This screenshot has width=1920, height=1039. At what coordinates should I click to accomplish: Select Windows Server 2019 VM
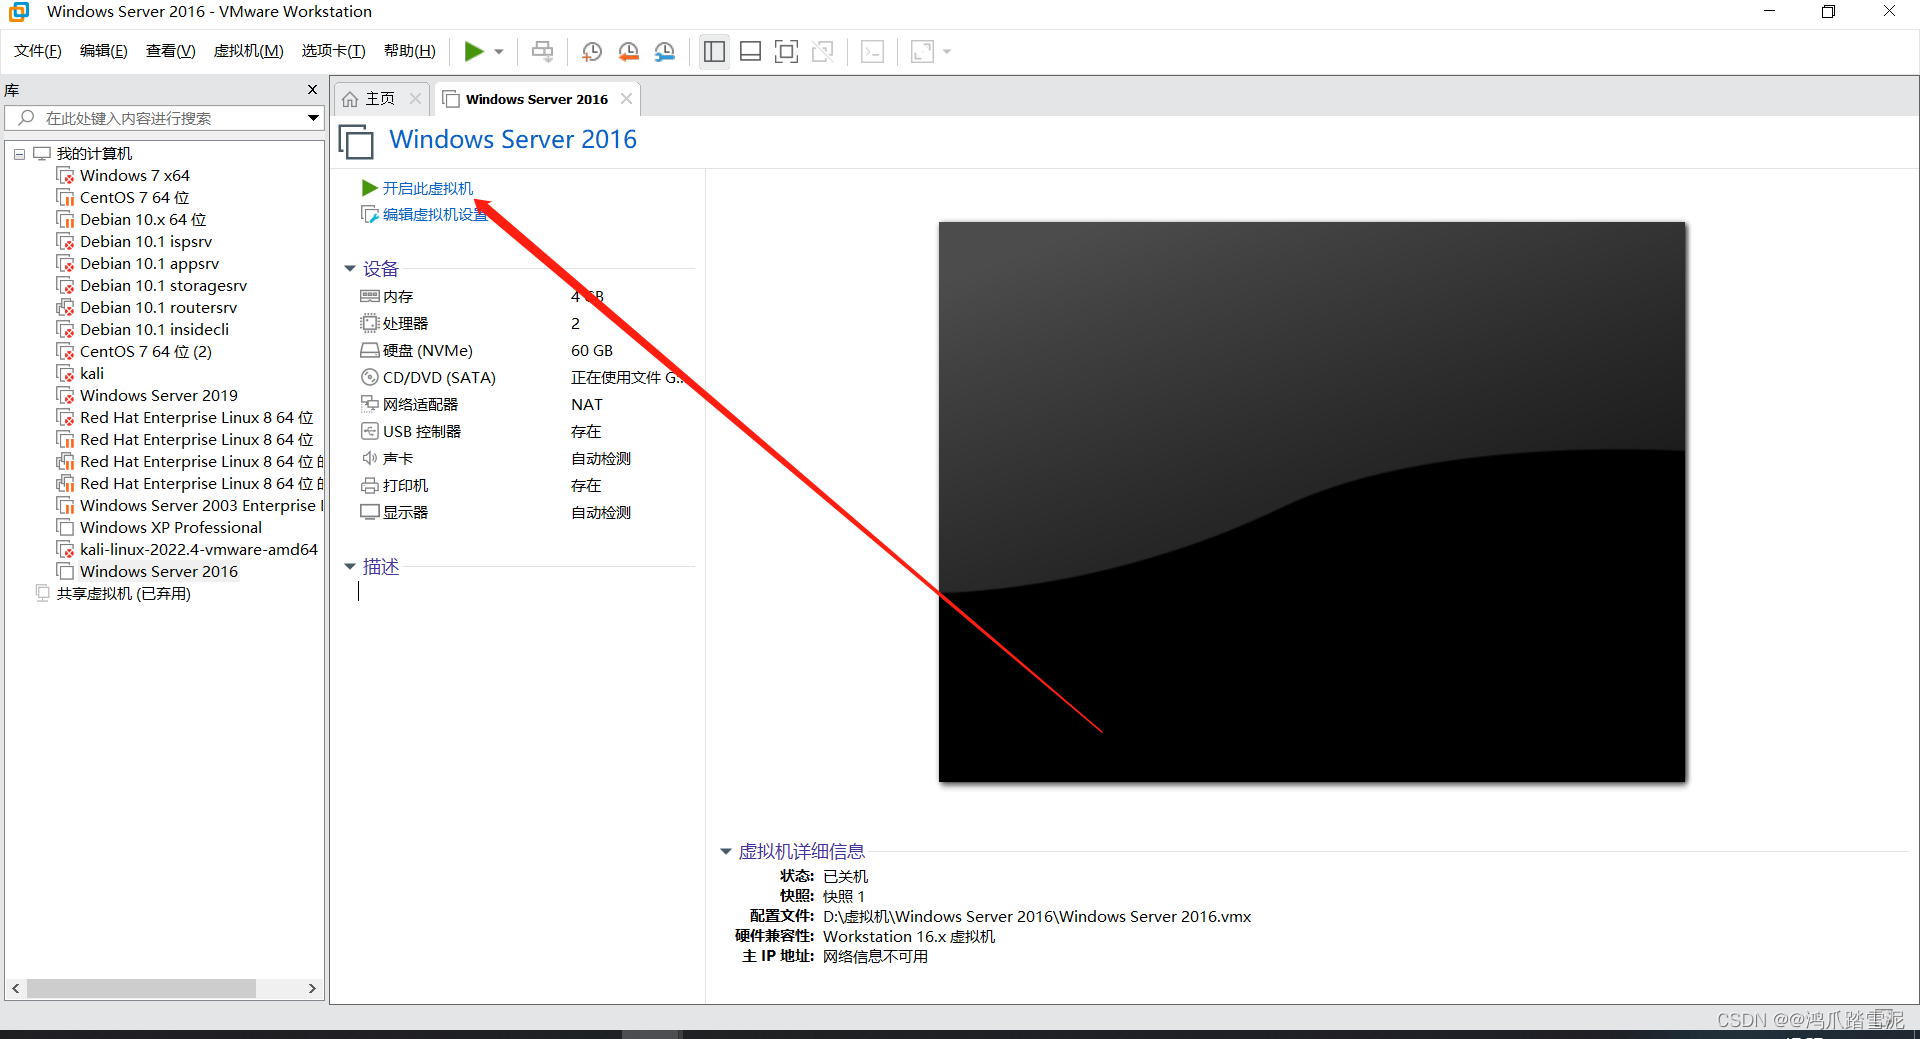tap(158, 396)
